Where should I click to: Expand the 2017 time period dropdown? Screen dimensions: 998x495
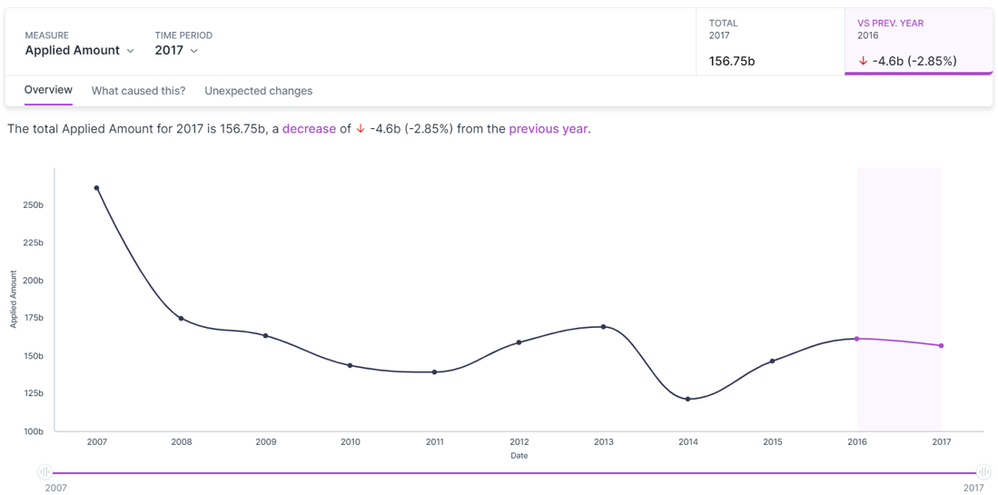pos(176,50)
